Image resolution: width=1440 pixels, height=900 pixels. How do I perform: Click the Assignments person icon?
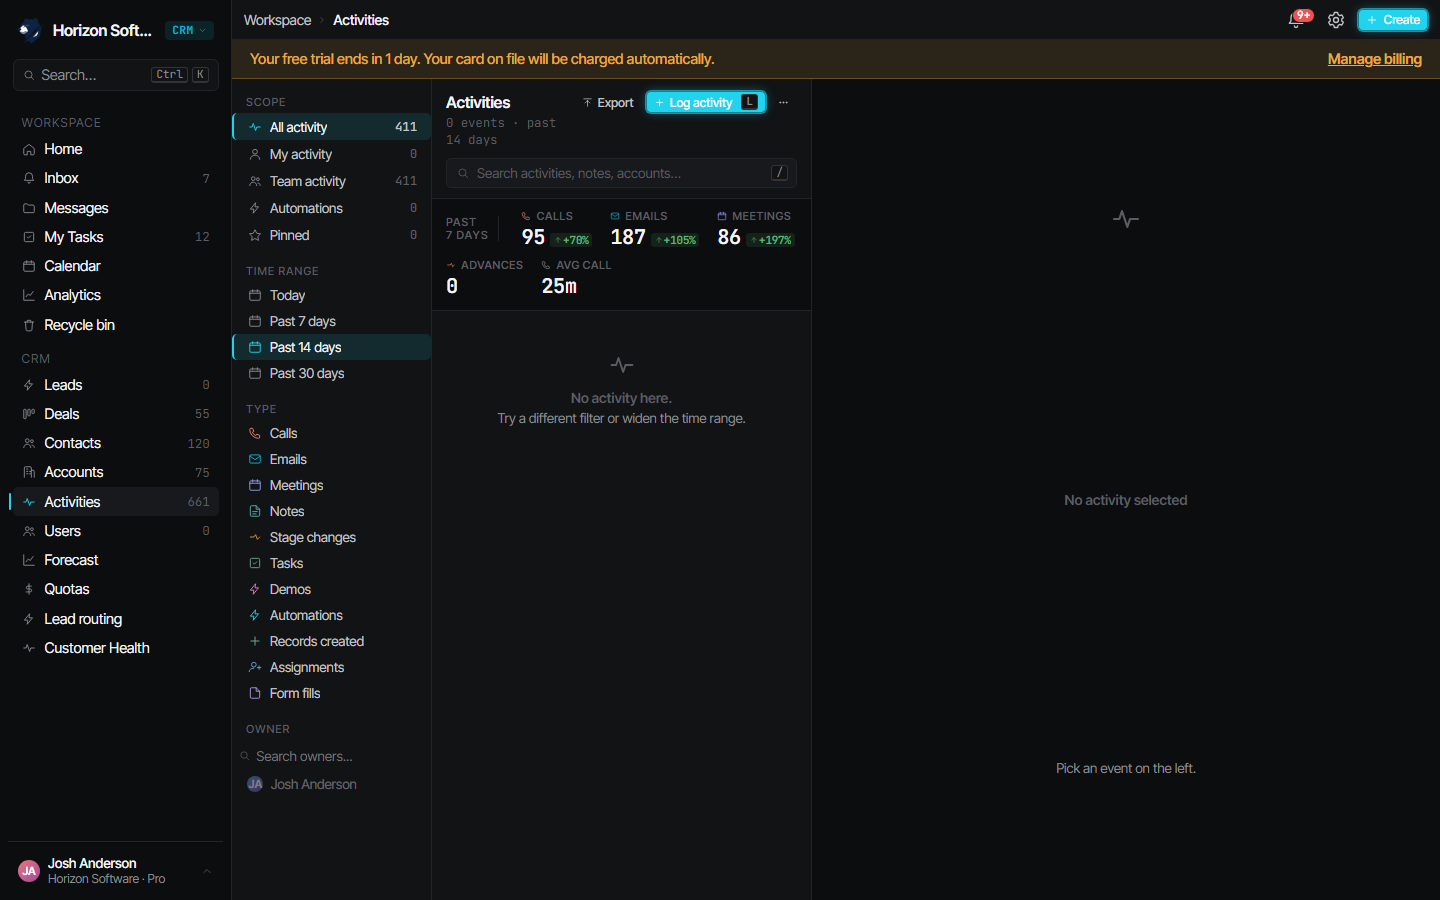pos(255,667)
